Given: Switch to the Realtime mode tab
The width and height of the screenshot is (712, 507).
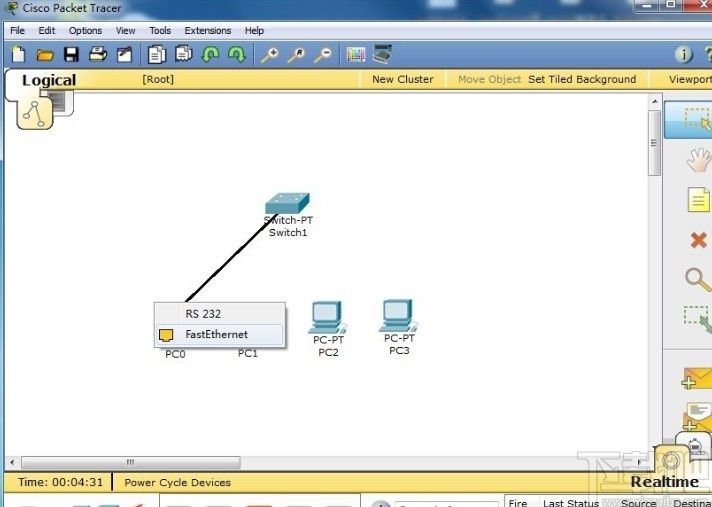Looking at the screenshot, I should [664, 482].
